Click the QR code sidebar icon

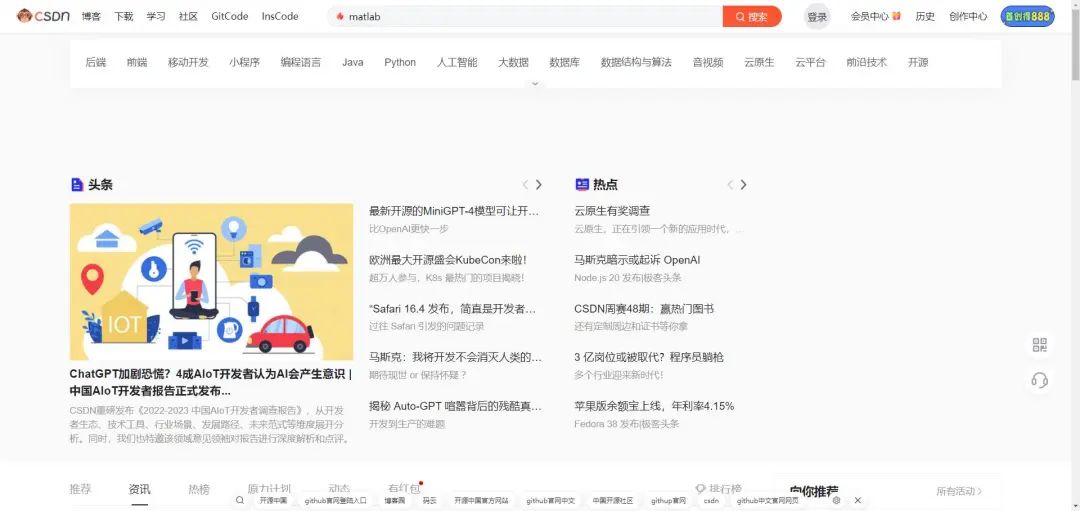click(1040, 345)
